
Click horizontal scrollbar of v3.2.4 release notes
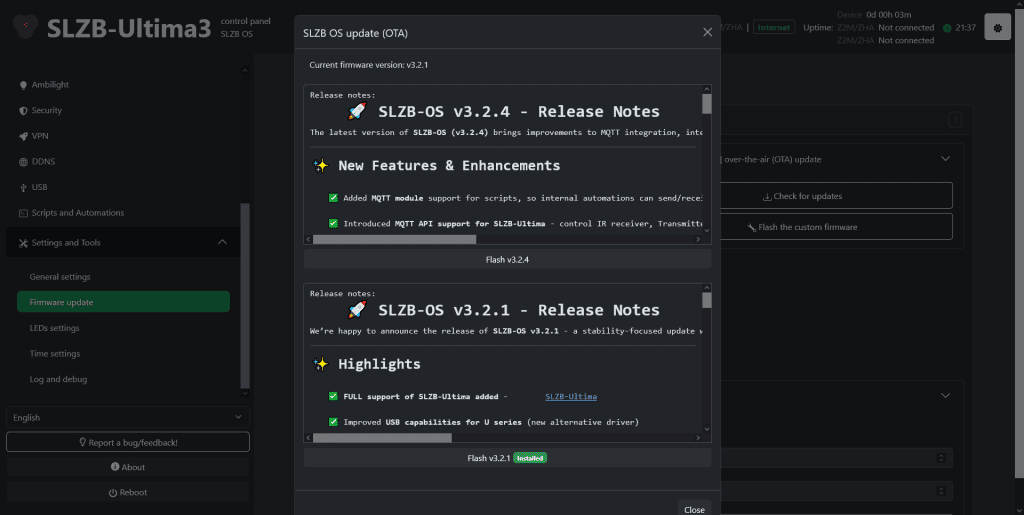395,240
